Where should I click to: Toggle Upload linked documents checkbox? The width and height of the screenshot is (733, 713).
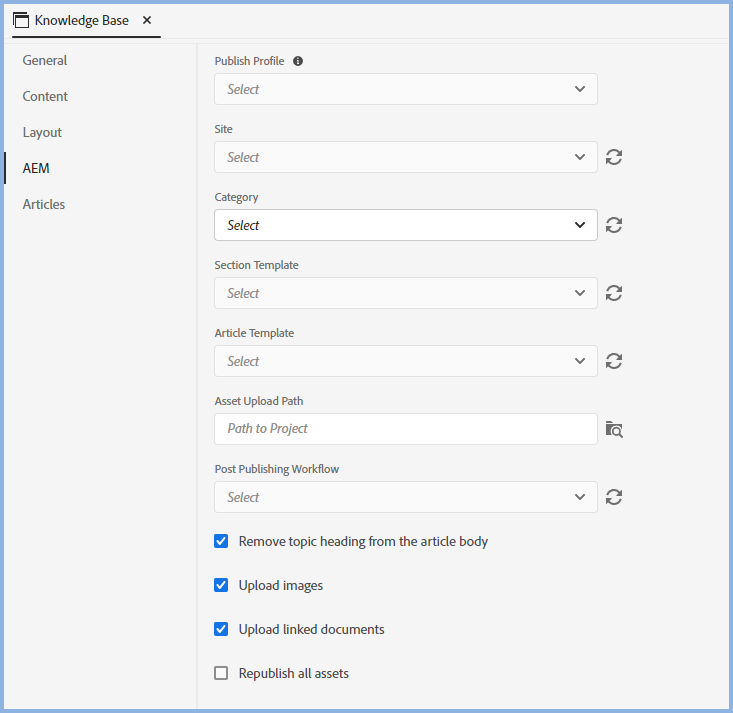tap(221, 629)
